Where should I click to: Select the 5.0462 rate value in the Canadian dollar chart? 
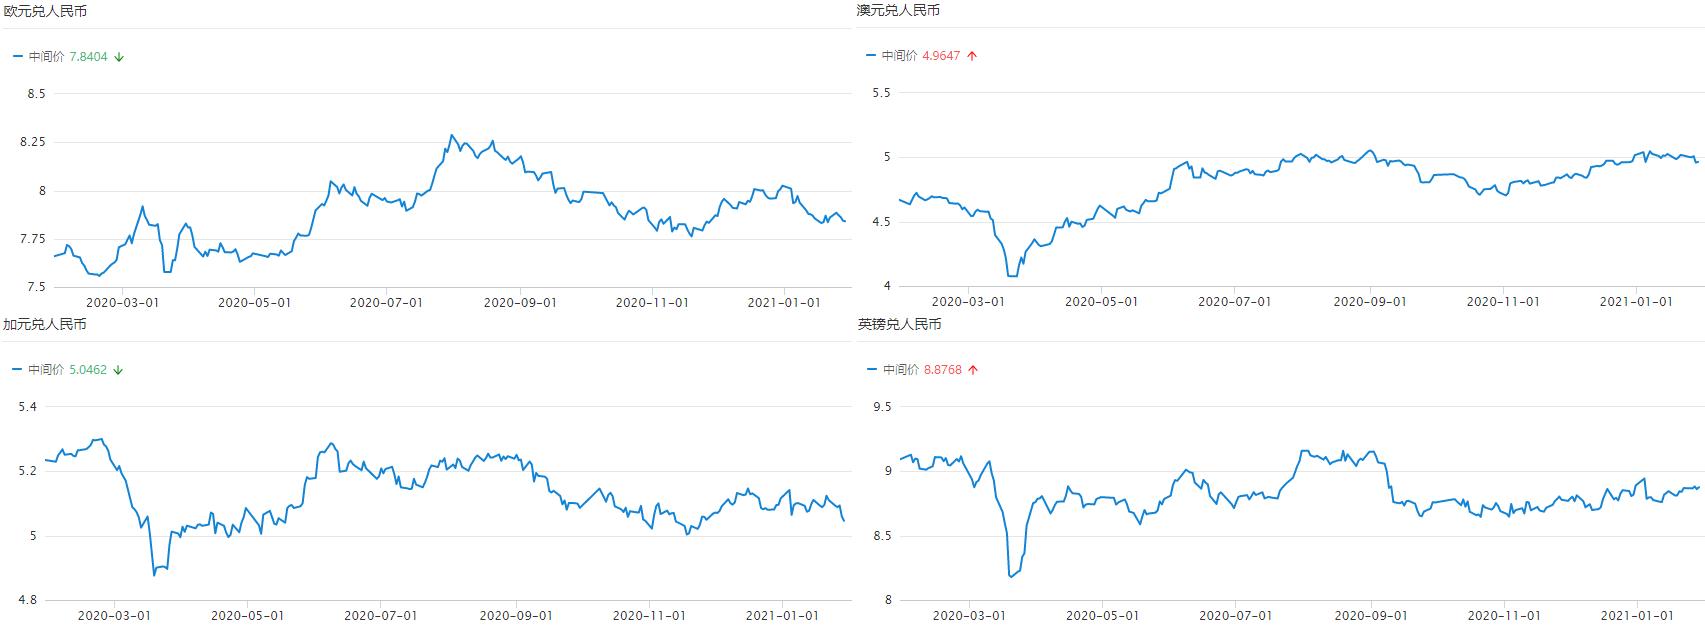88,370
